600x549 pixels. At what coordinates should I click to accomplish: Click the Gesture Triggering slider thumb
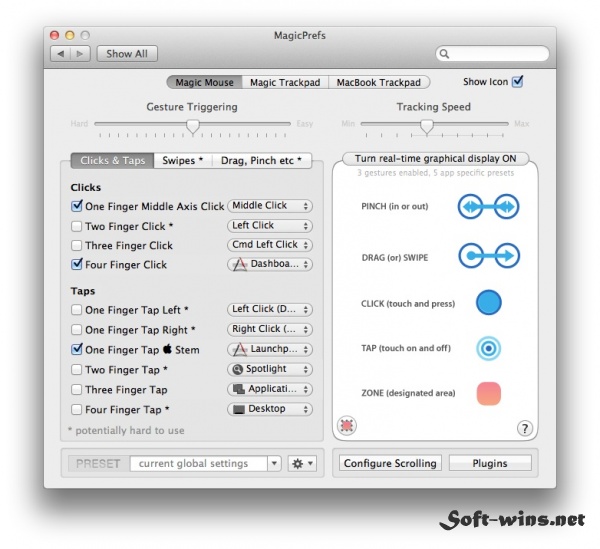[193, 126]
